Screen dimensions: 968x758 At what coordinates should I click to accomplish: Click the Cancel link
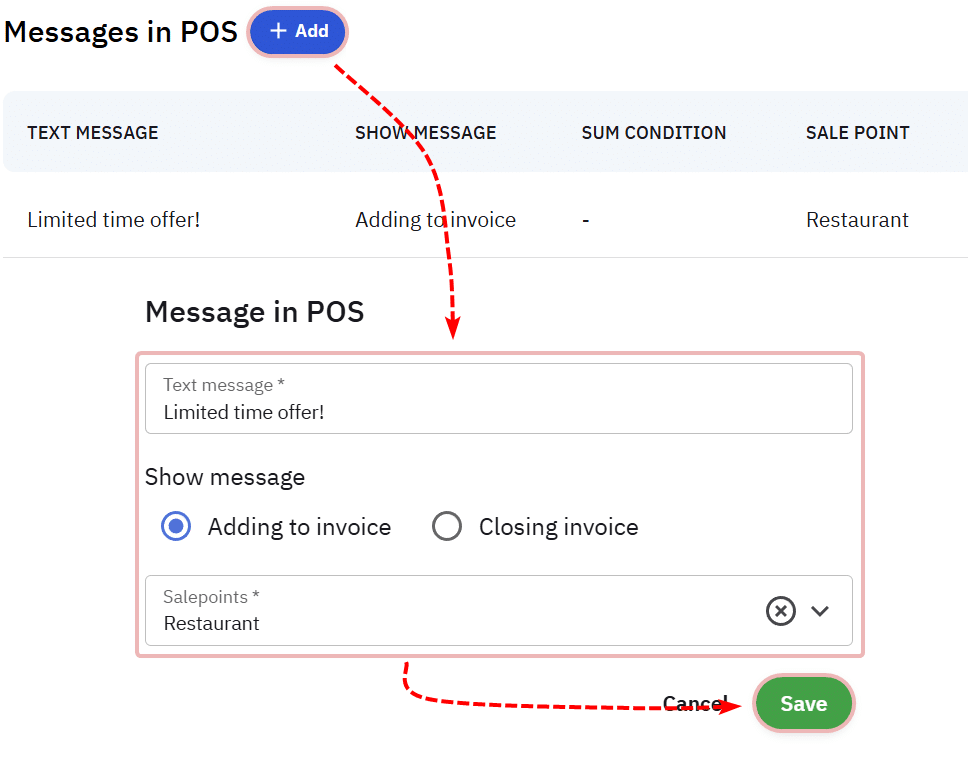695,704
